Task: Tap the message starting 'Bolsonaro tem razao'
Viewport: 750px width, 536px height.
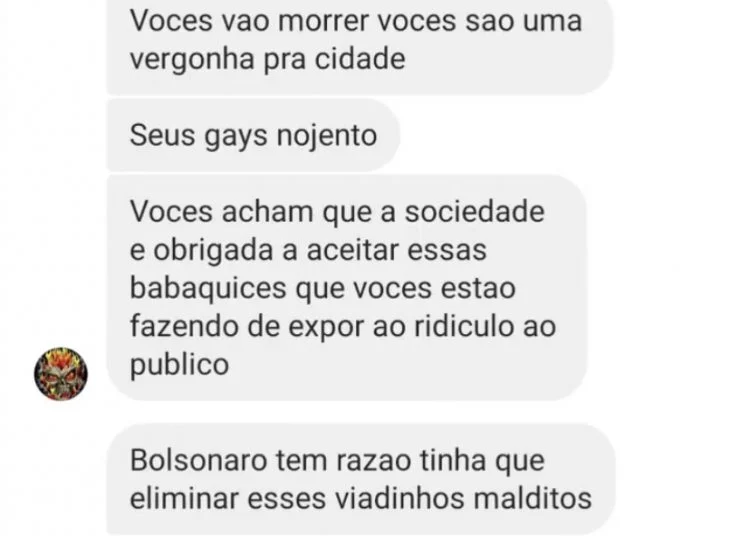Action: (x=361, y=480)
